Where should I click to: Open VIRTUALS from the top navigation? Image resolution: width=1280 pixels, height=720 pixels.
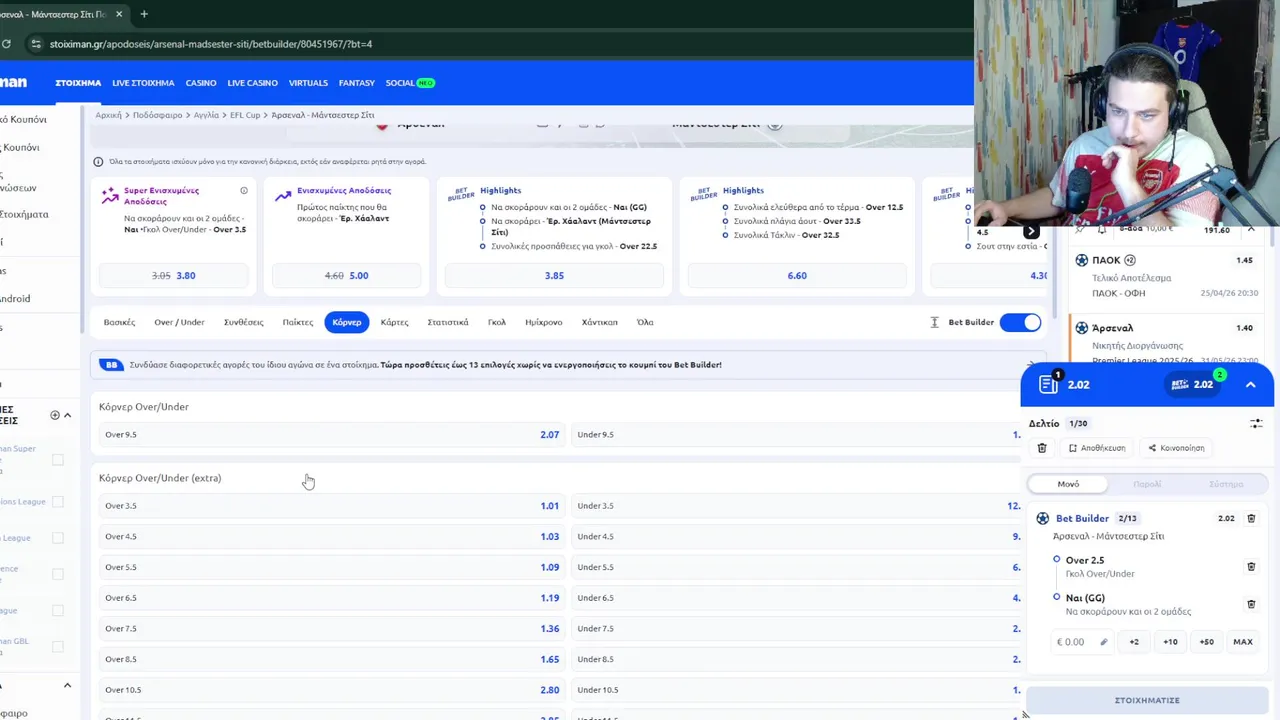coord(308,83)
